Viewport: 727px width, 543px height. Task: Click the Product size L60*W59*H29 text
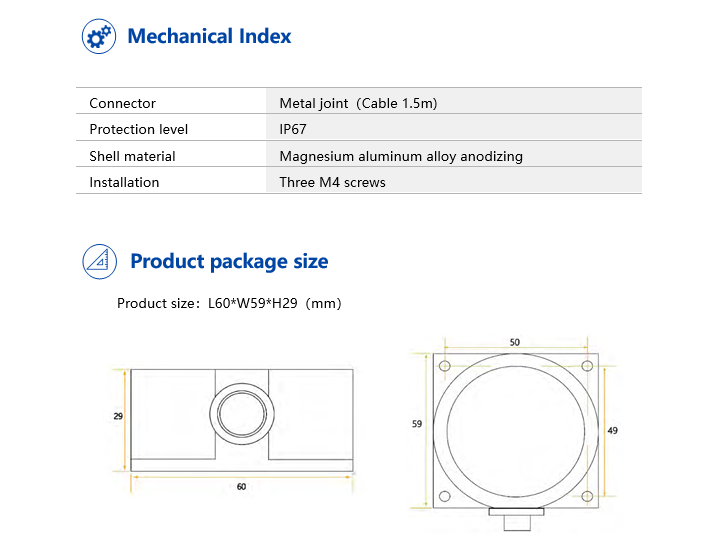click(x=229, y=303)
